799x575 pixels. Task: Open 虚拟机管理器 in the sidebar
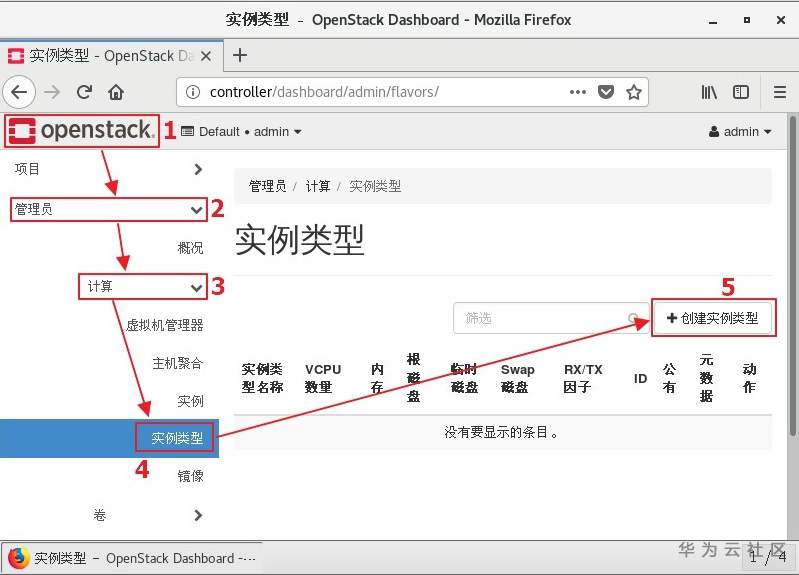(x=165, y=325)
